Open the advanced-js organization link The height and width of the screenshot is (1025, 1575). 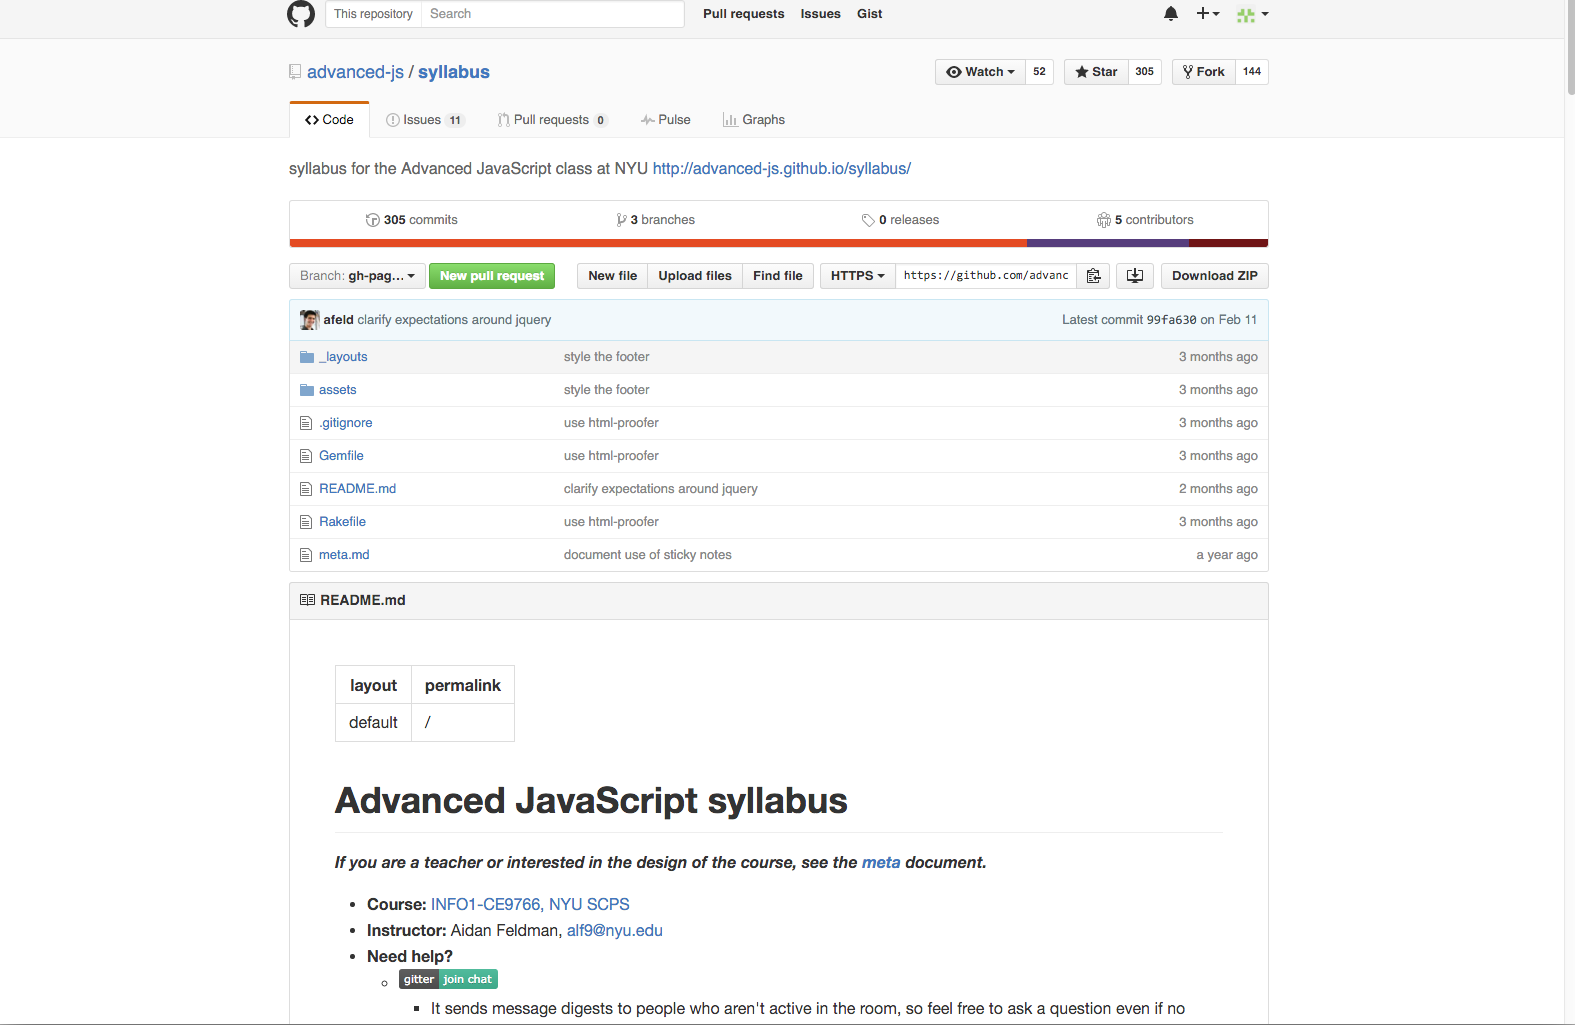pyautogui.click(x=355, y=72)
